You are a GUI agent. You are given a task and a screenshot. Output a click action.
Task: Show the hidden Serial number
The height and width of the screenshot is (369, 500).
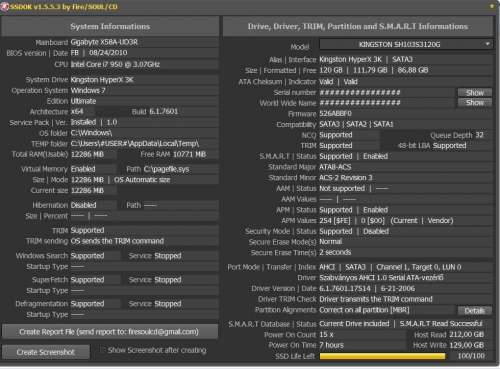(475, 92)
